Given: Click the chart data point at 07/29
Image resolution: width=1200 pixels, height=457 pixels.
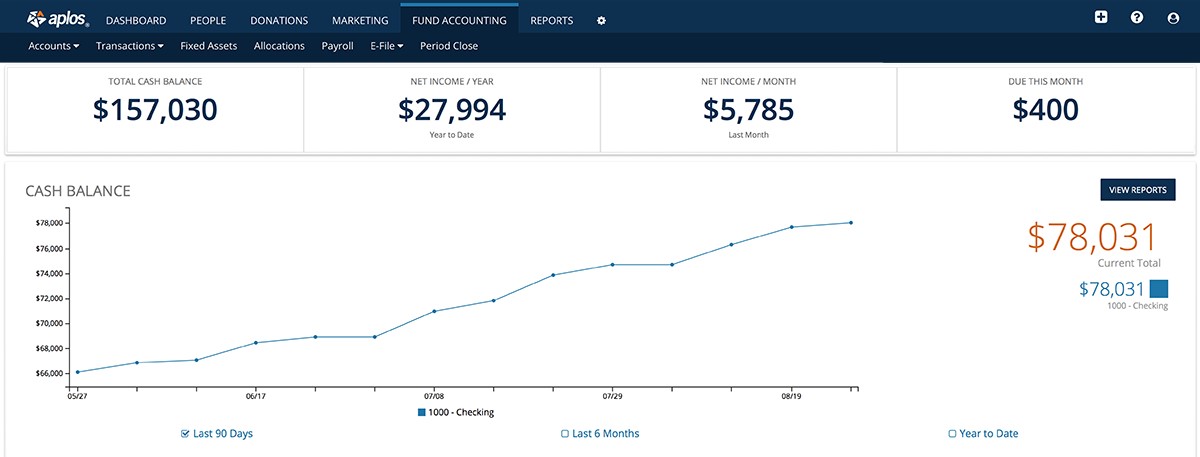Looking at the screenshot, I should click(612, 265).
